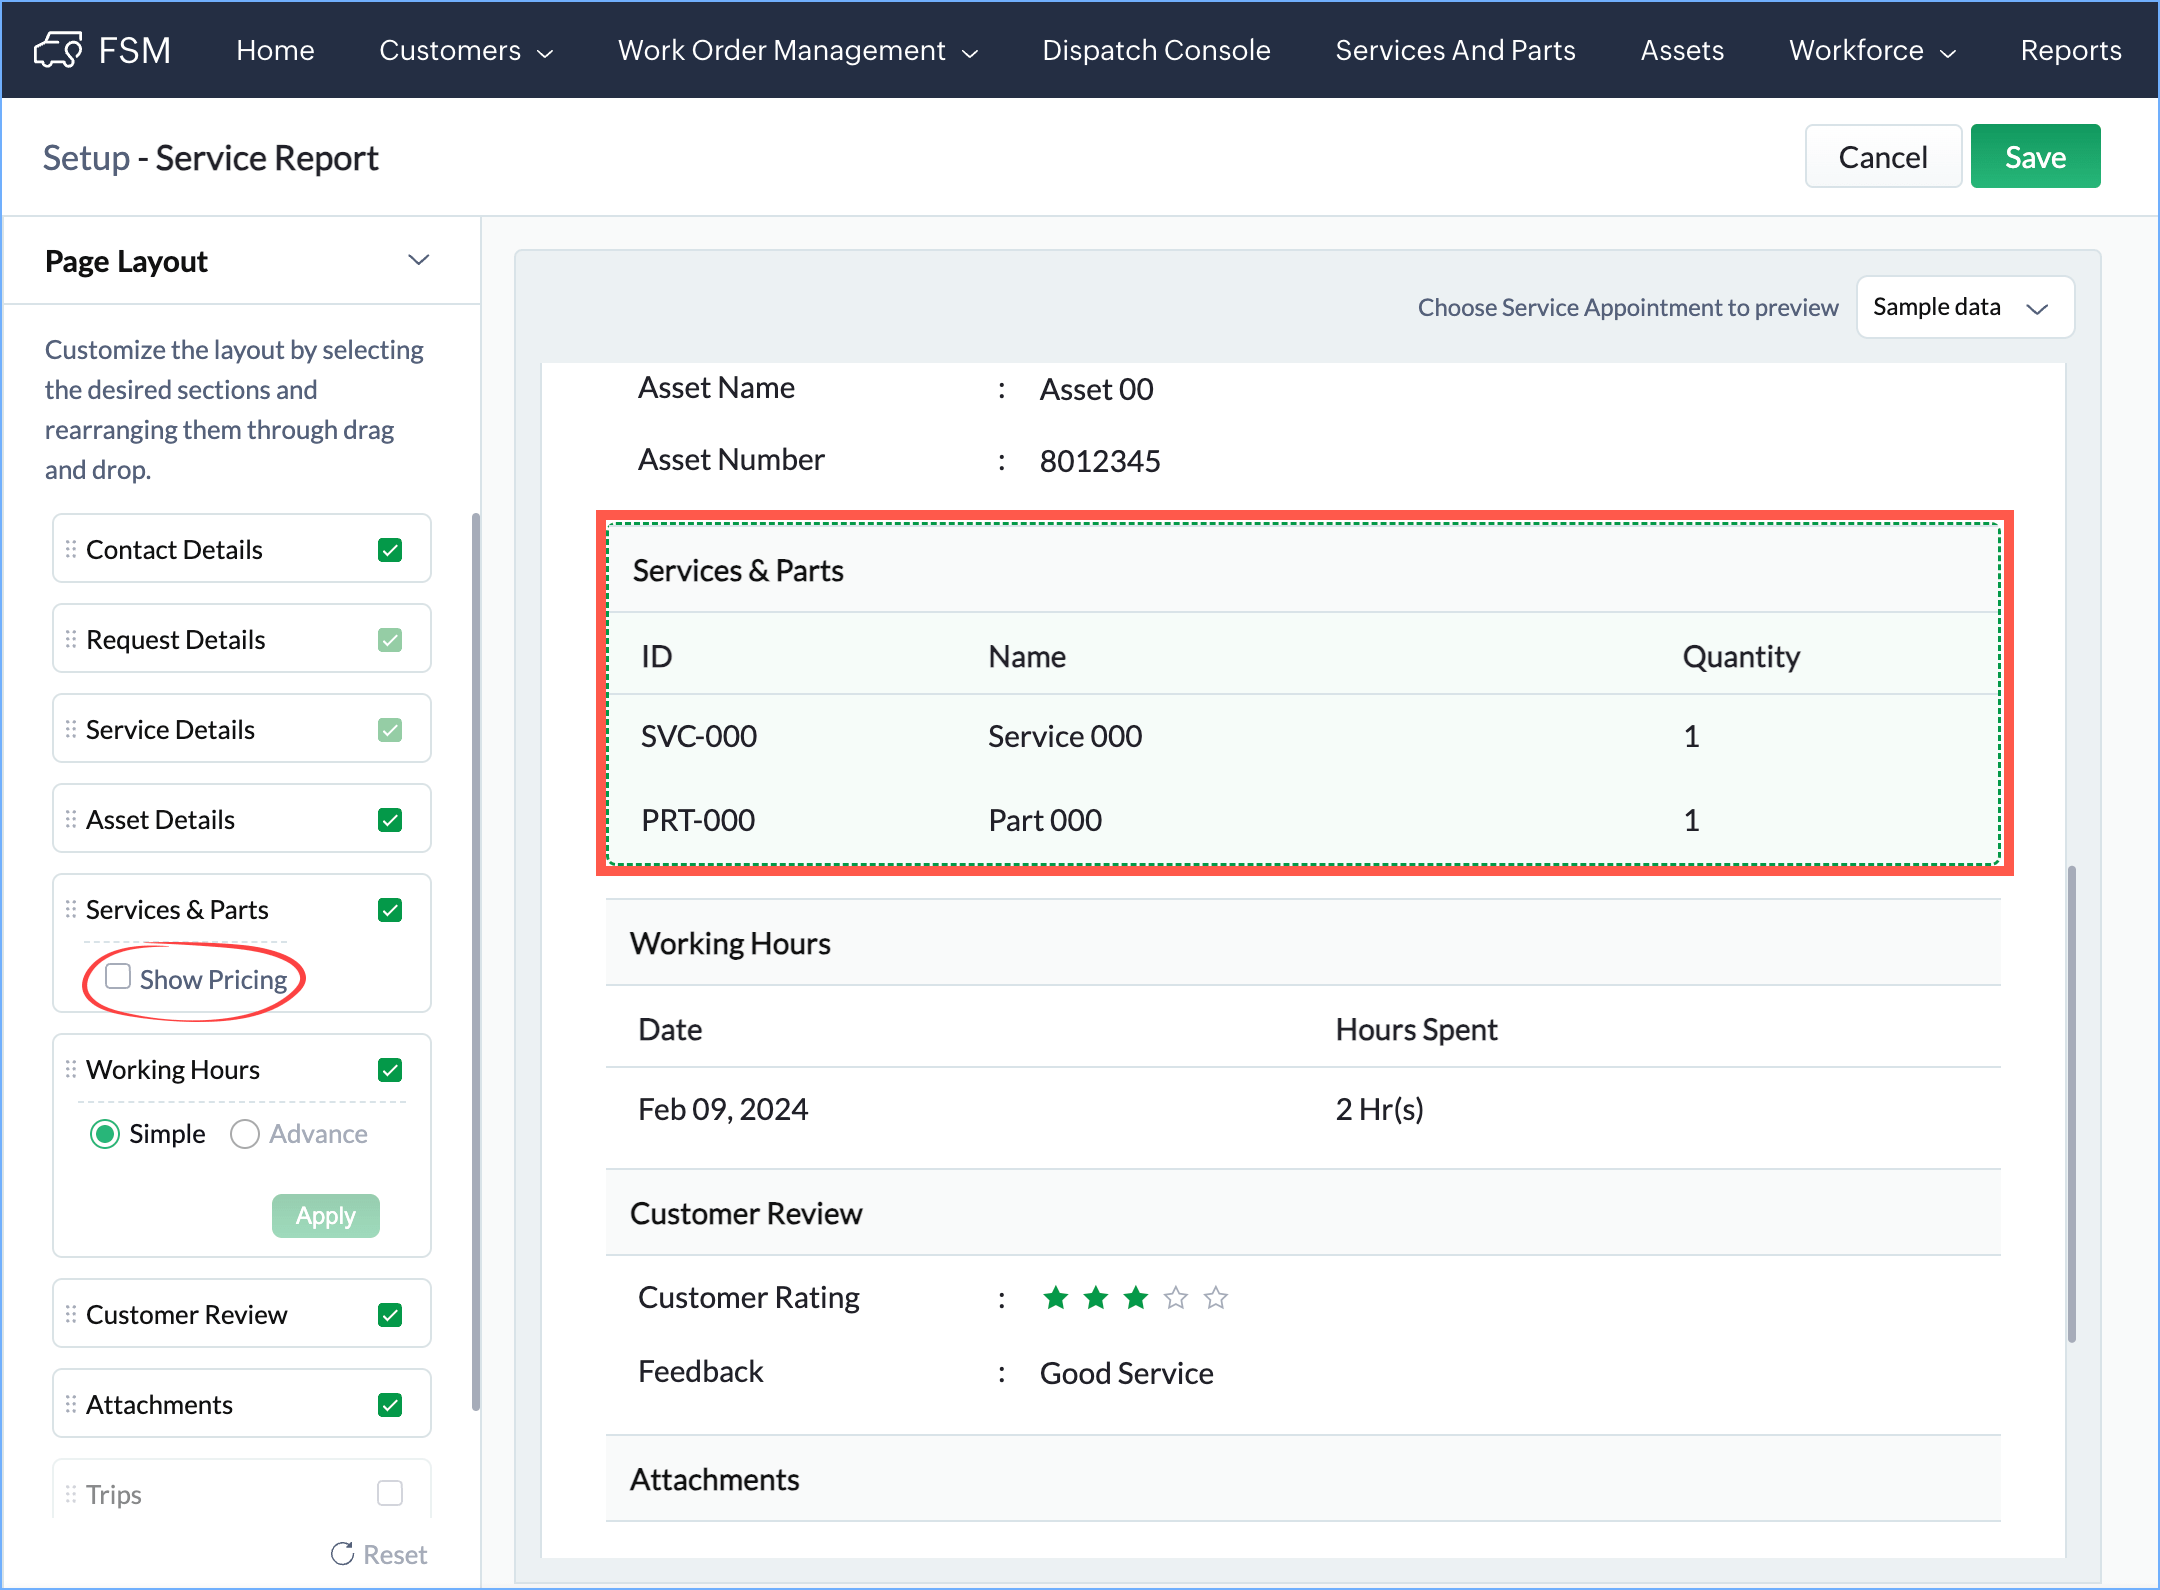
Task: Select the Advance working hours option
Action: click(x=245, y=1134)
